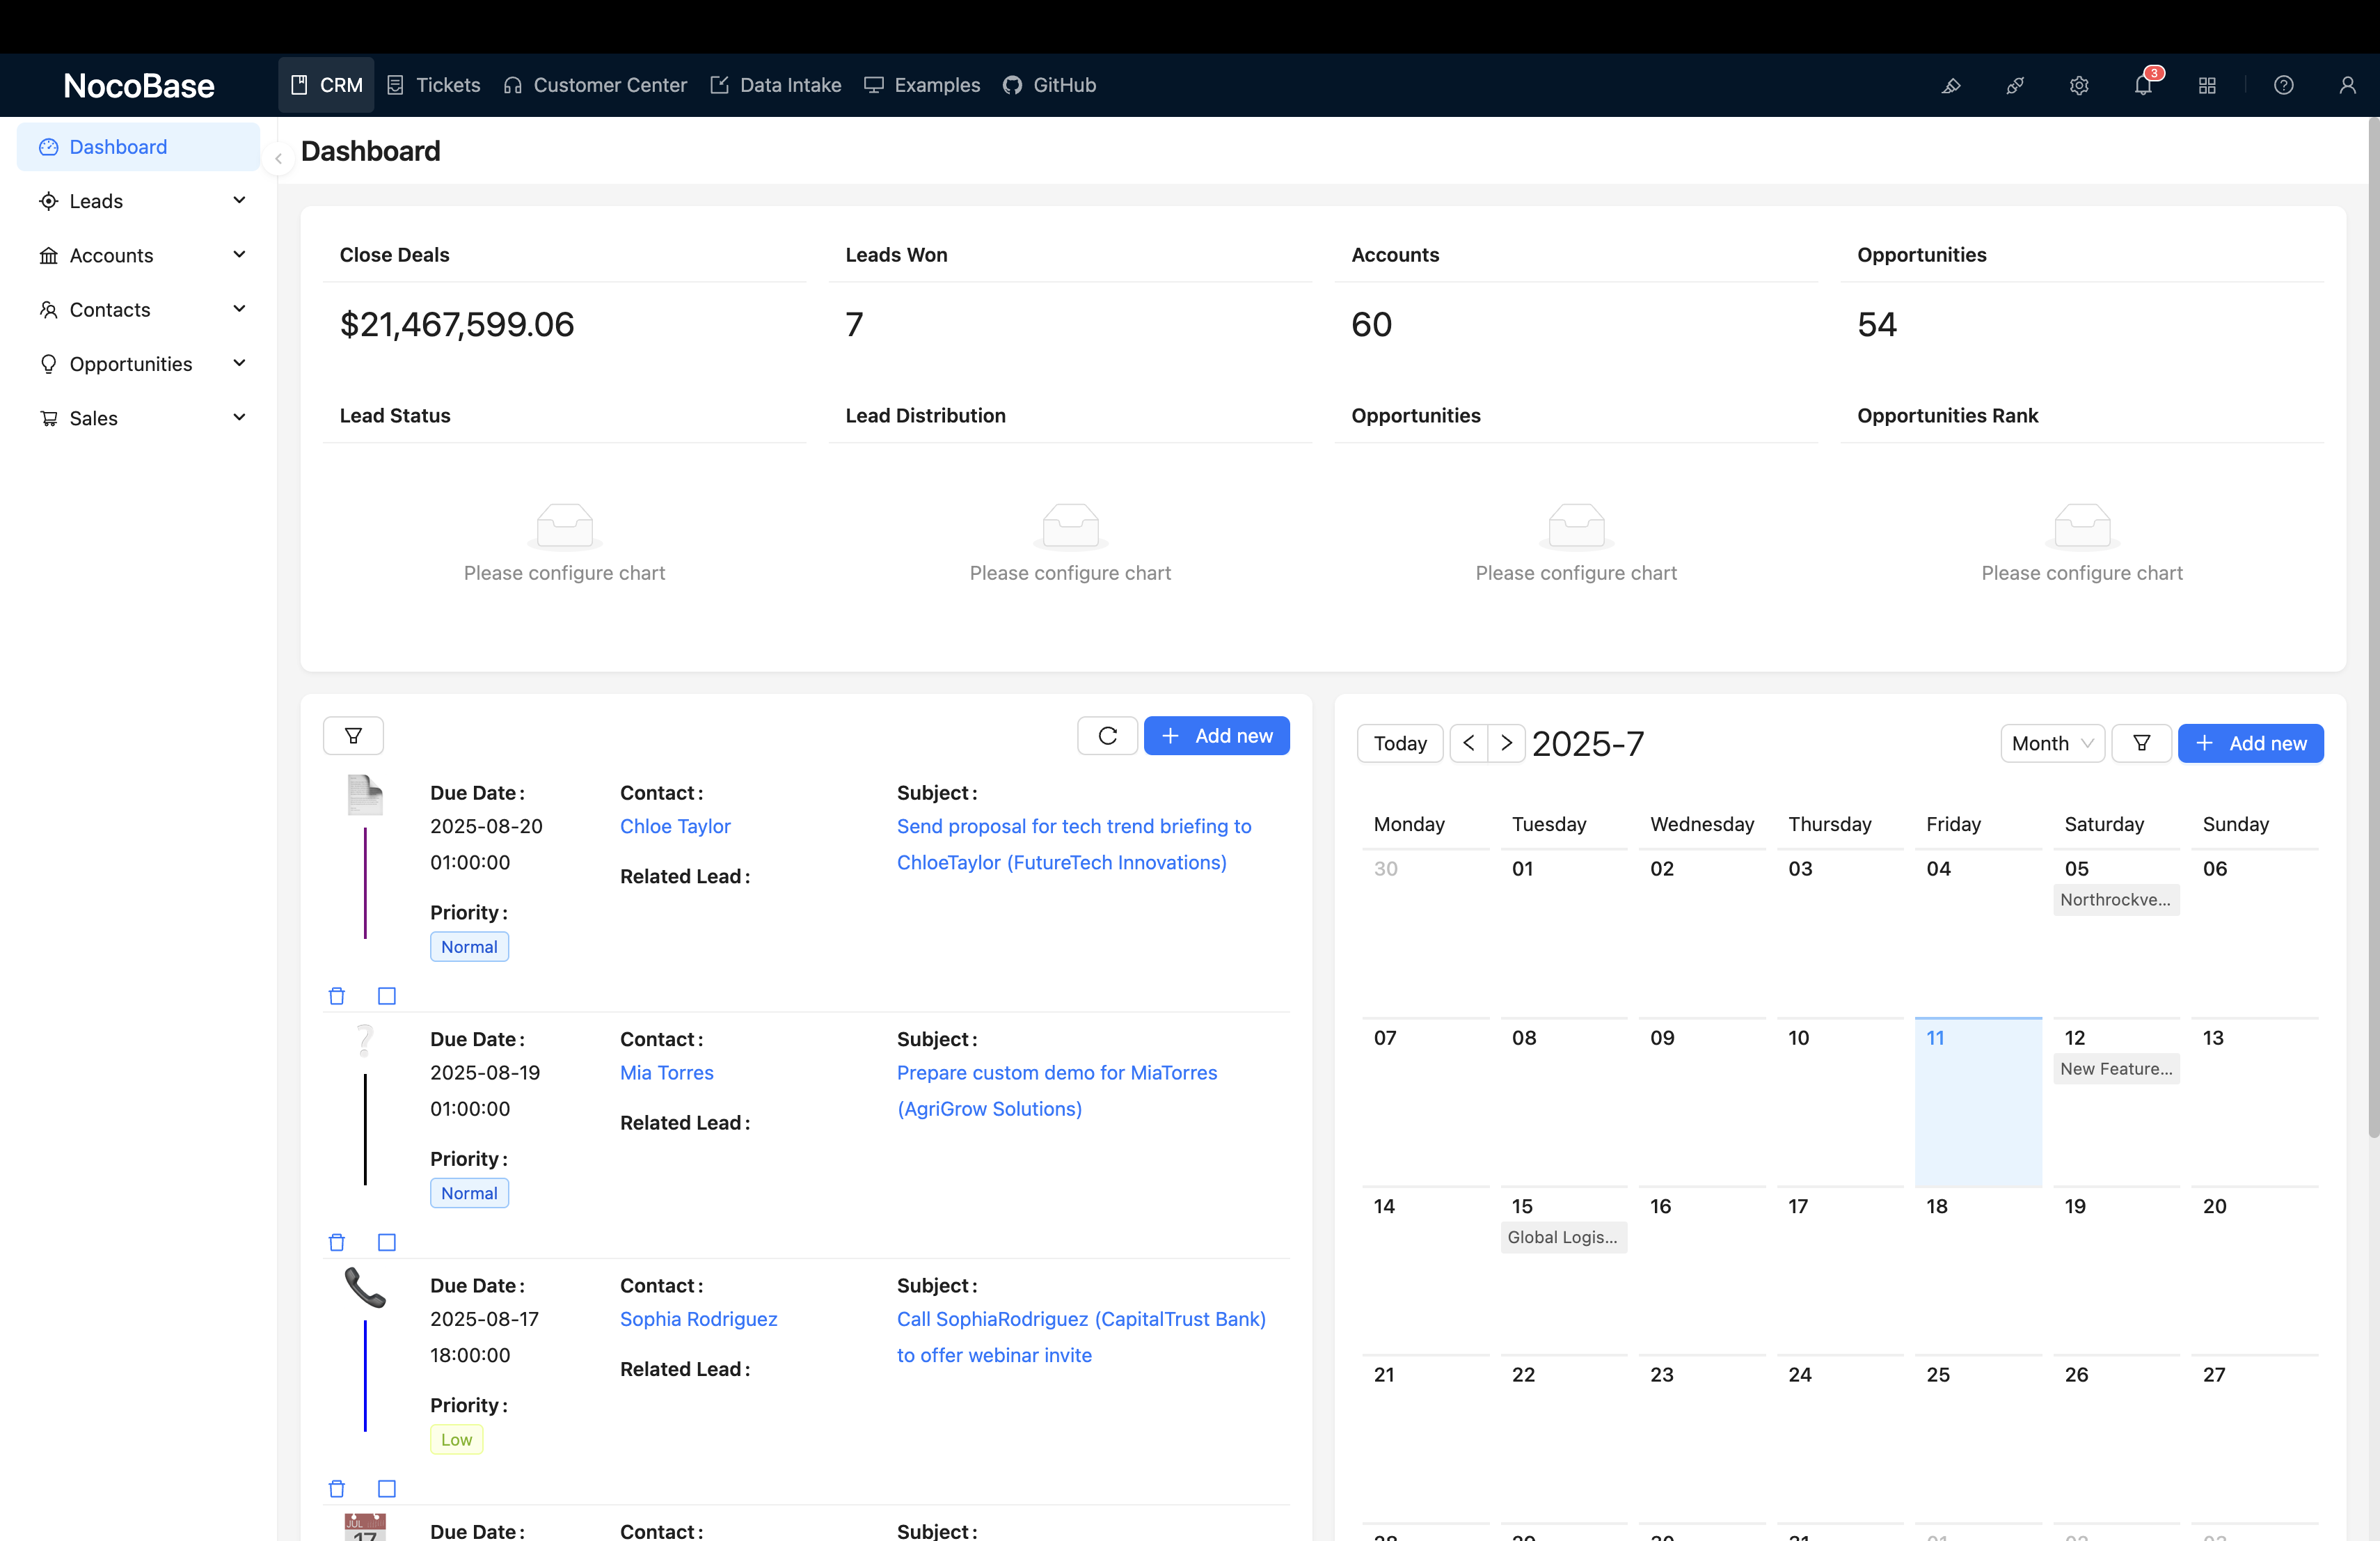Open the Northrockve... event on July 05

2116,899
